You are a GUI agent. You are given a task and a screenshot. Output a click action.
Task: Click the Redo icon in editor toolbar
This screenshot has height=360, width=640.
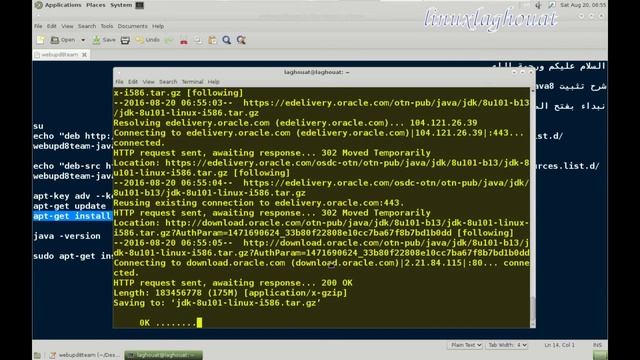tap(168, 40)
